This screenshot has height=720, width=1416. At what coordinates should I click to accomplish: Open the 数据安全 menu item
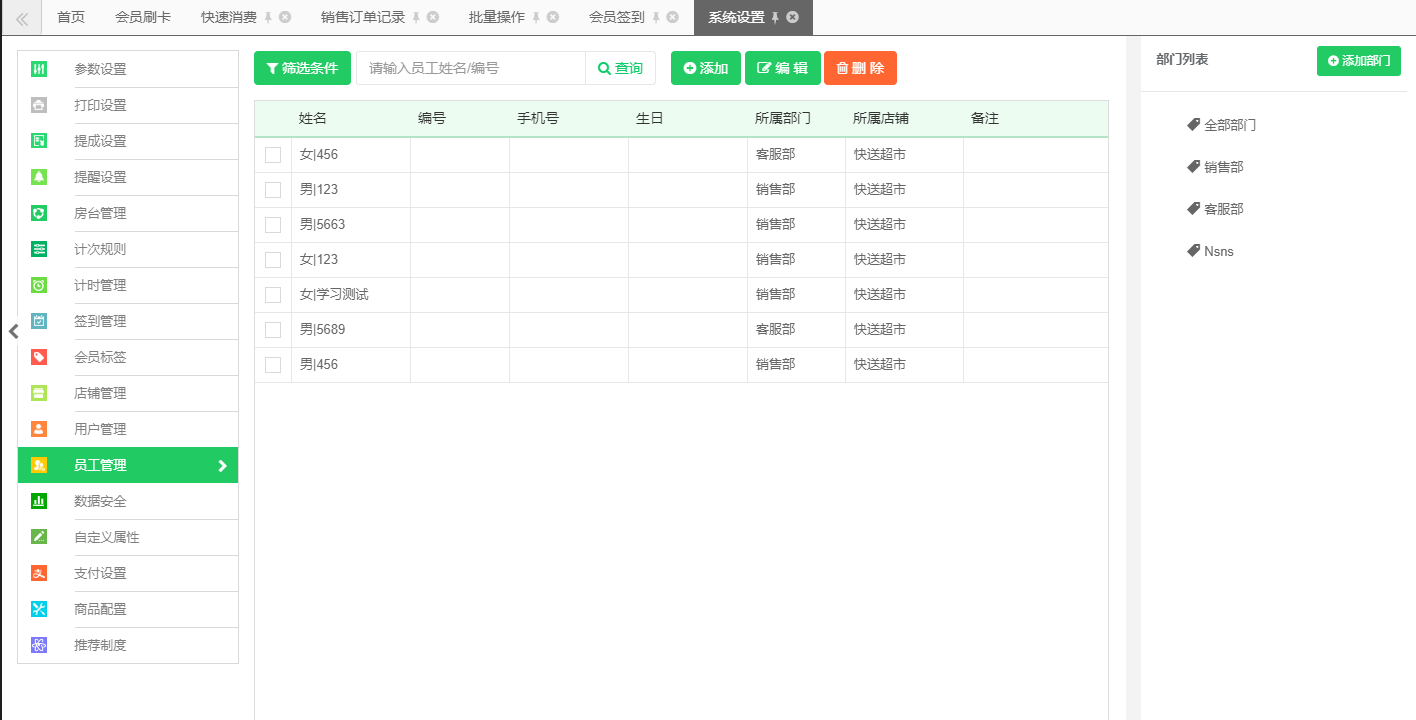[100, 501]
